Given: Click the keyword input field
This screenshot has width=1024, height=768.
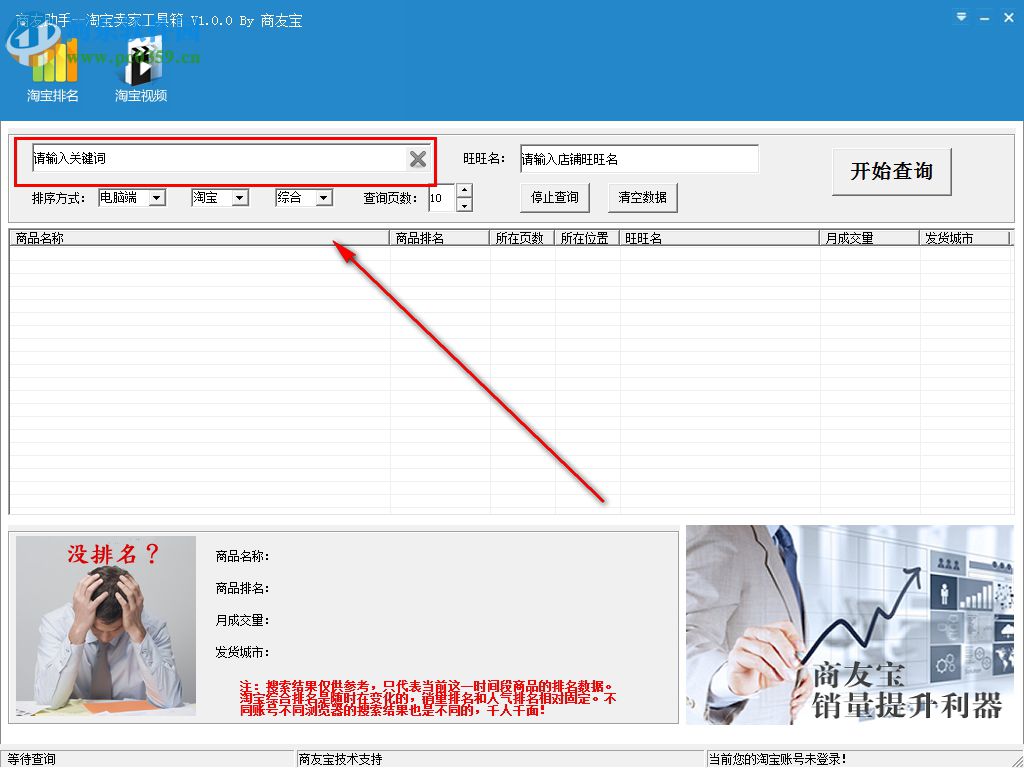Looking at the screenshot, I should click(x=200, y=158).
